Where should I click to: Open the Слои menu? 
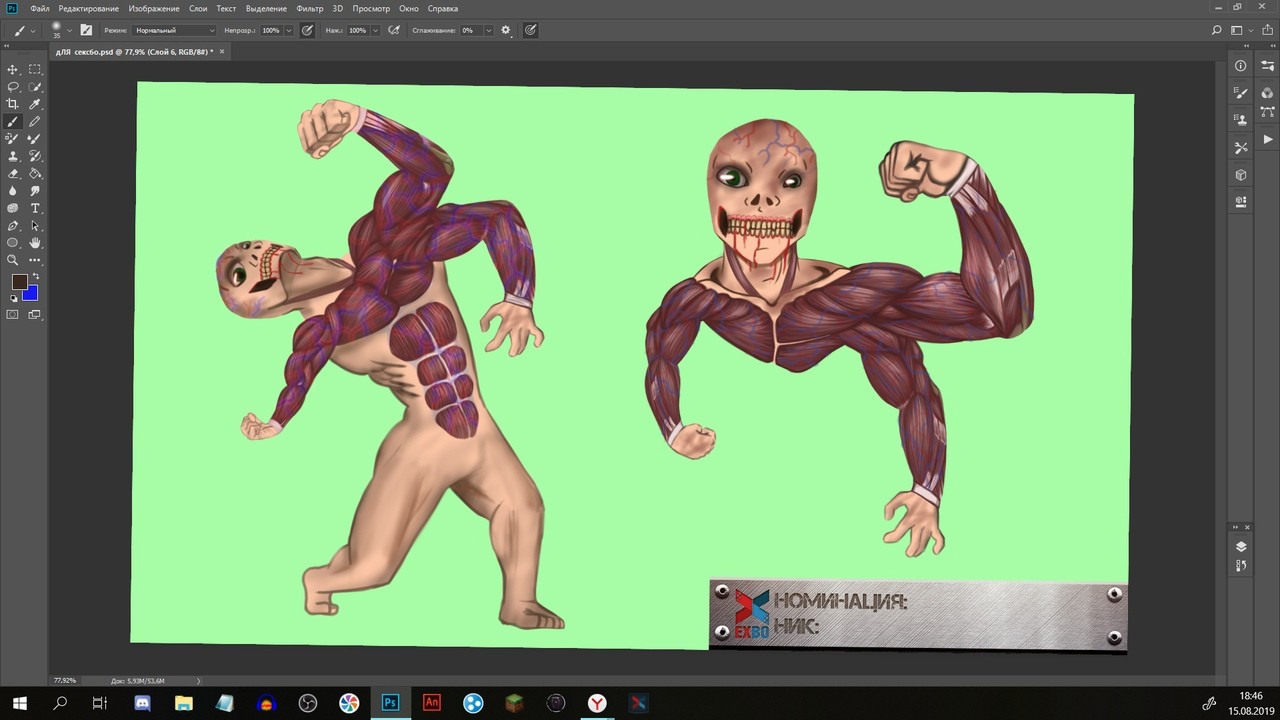198,8
